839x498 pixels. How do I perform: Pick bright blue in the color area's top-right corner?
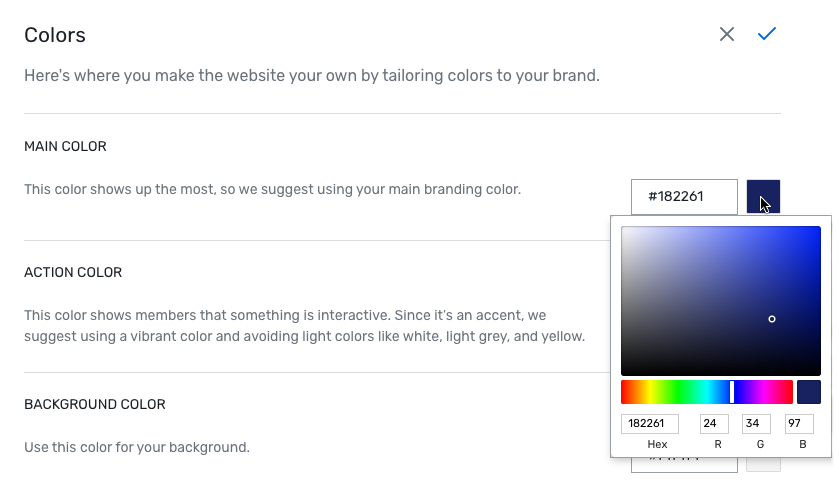click(x=818, y=229)
